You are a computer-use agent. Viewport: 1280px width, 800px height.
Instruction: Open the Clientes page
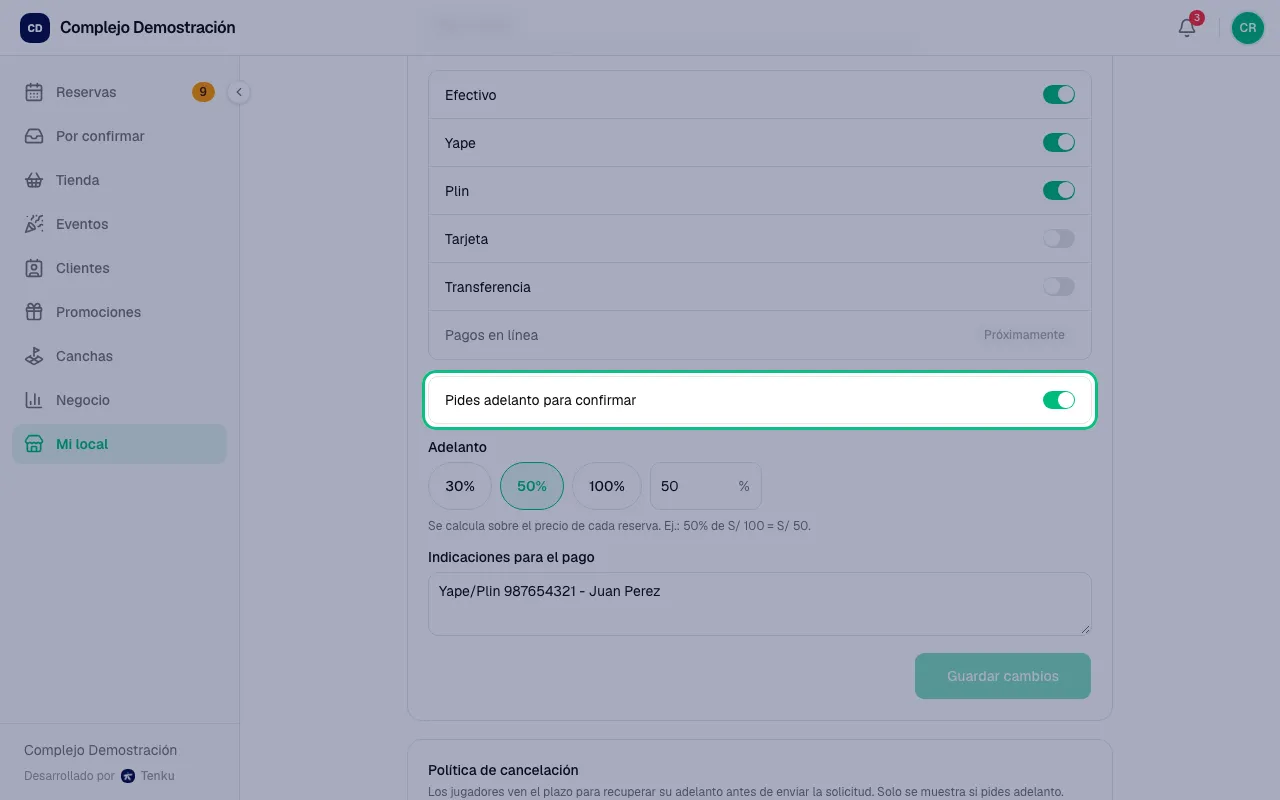(119, 268)
